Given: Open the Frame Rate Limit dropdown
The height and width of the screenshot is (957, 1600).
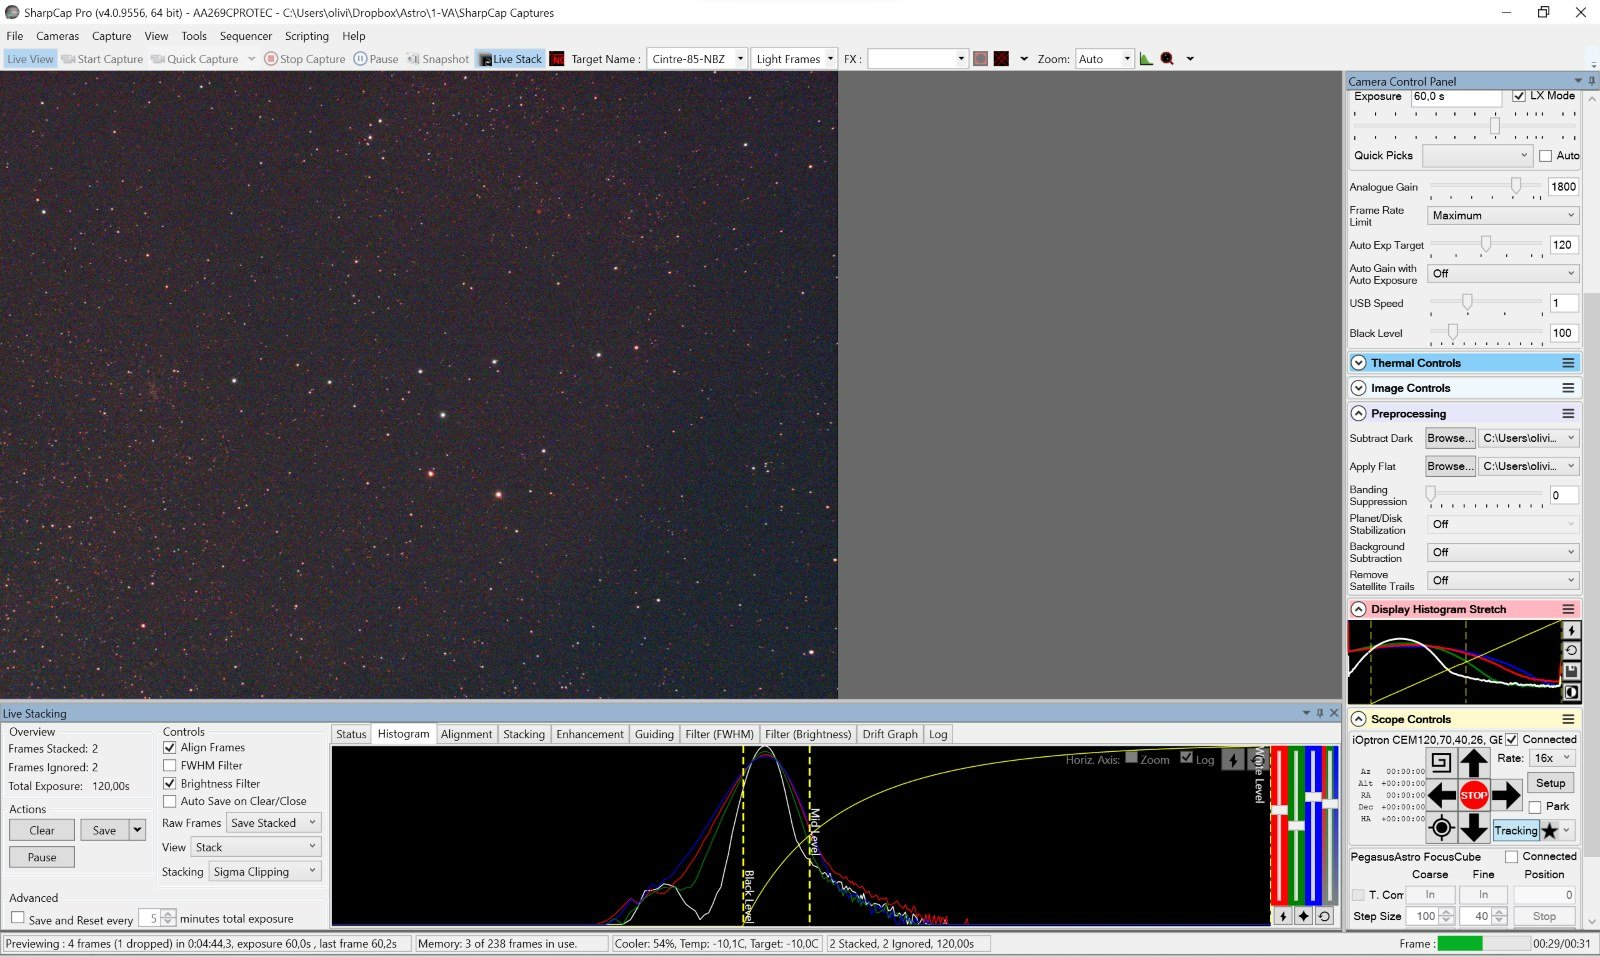Looking at the screenshot, I should pos(1502,216).
